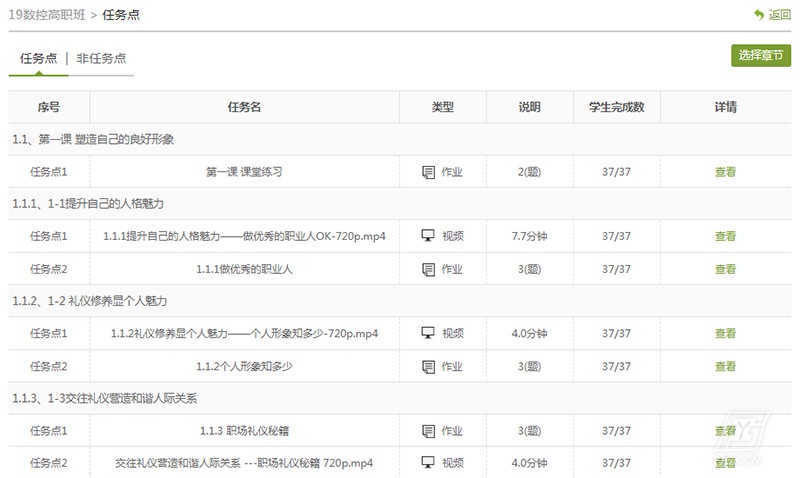Click video icon in 1.1.2礼仪修养 mp4 row
Screen dimensions: 800x478
pyautogui.click(x=429, y=333)
